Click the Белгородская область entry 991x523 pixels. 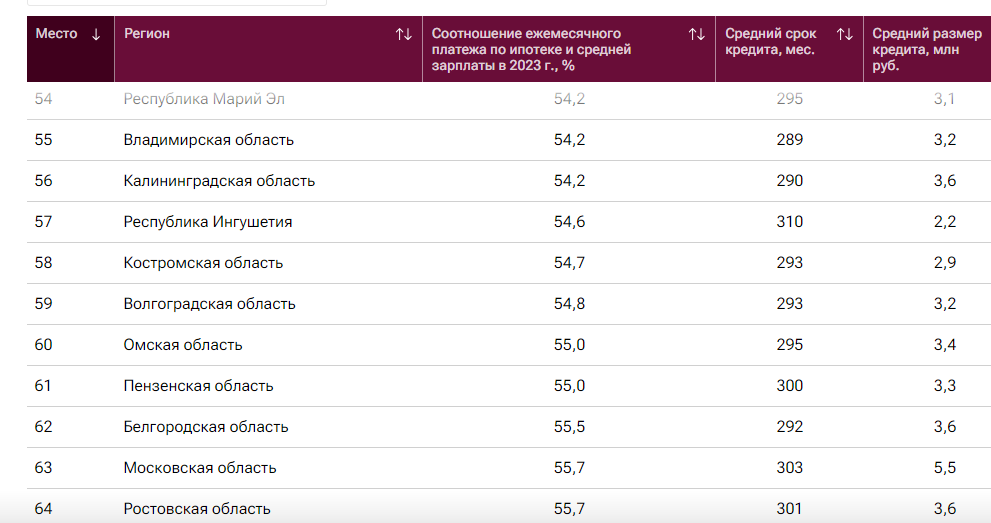[x=206, y=427]
